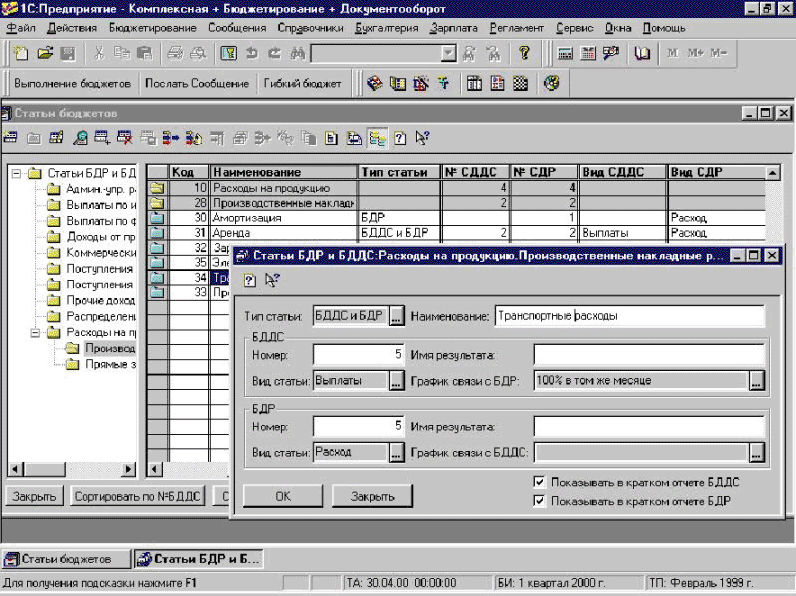Click the Undo arrow icon

252,53
